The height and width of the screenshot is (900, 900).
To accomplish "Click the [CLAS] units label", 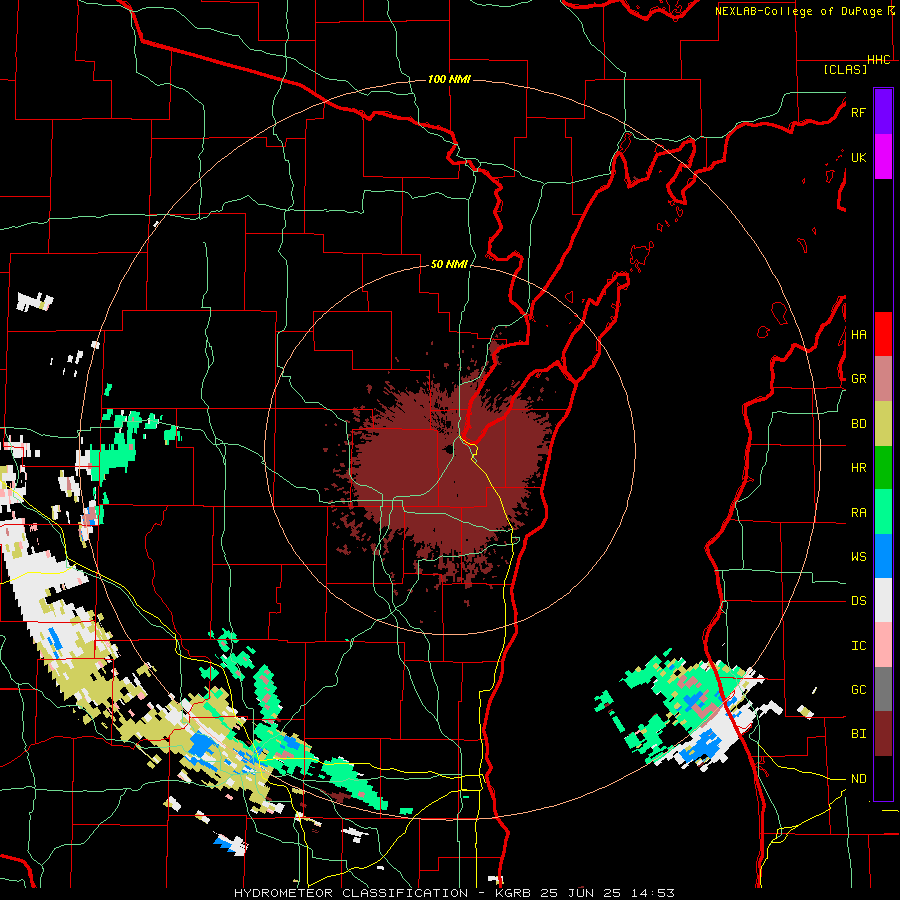I will point(845,69).
